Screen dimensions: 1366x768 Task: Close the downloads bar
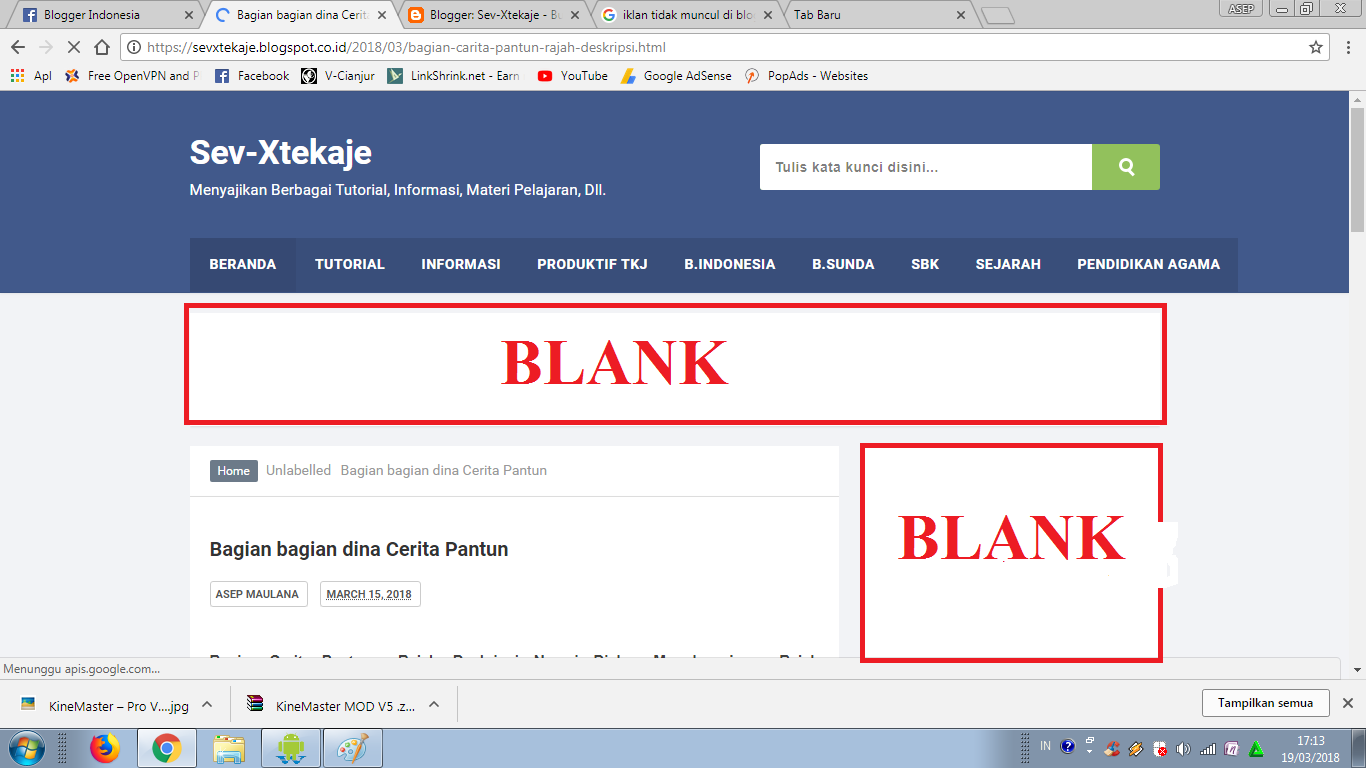tap(1347, 703)
